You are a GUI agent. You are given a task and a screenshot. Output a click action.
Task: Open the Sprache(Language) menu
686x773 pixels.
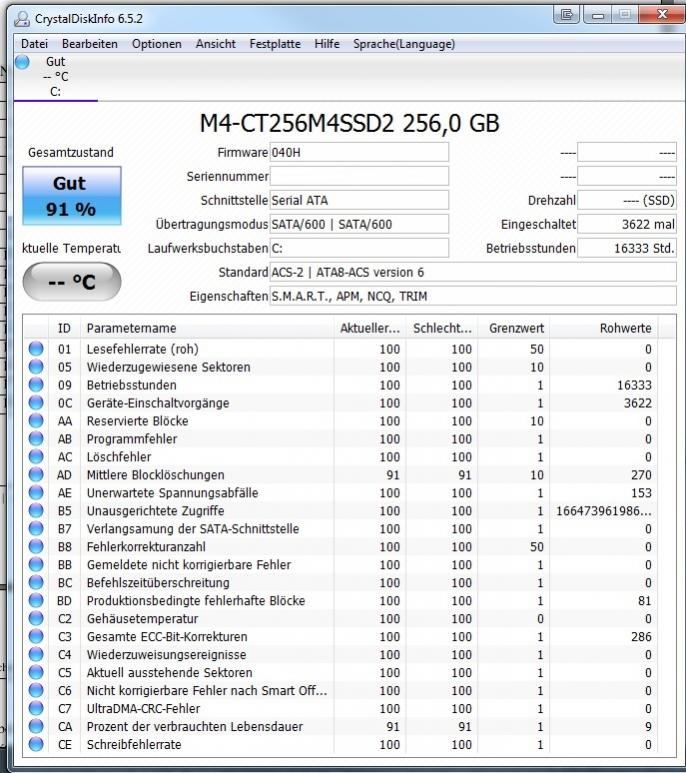click(404, 44)
